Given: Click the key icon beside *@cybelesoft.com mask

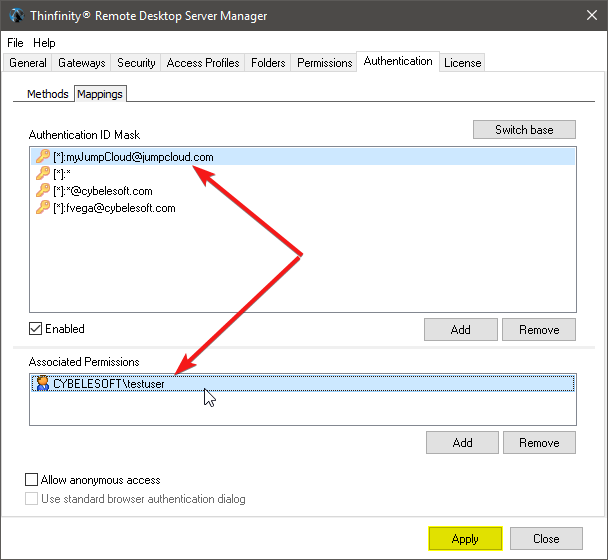Looking at the screenshot, I should click(42, 191).
